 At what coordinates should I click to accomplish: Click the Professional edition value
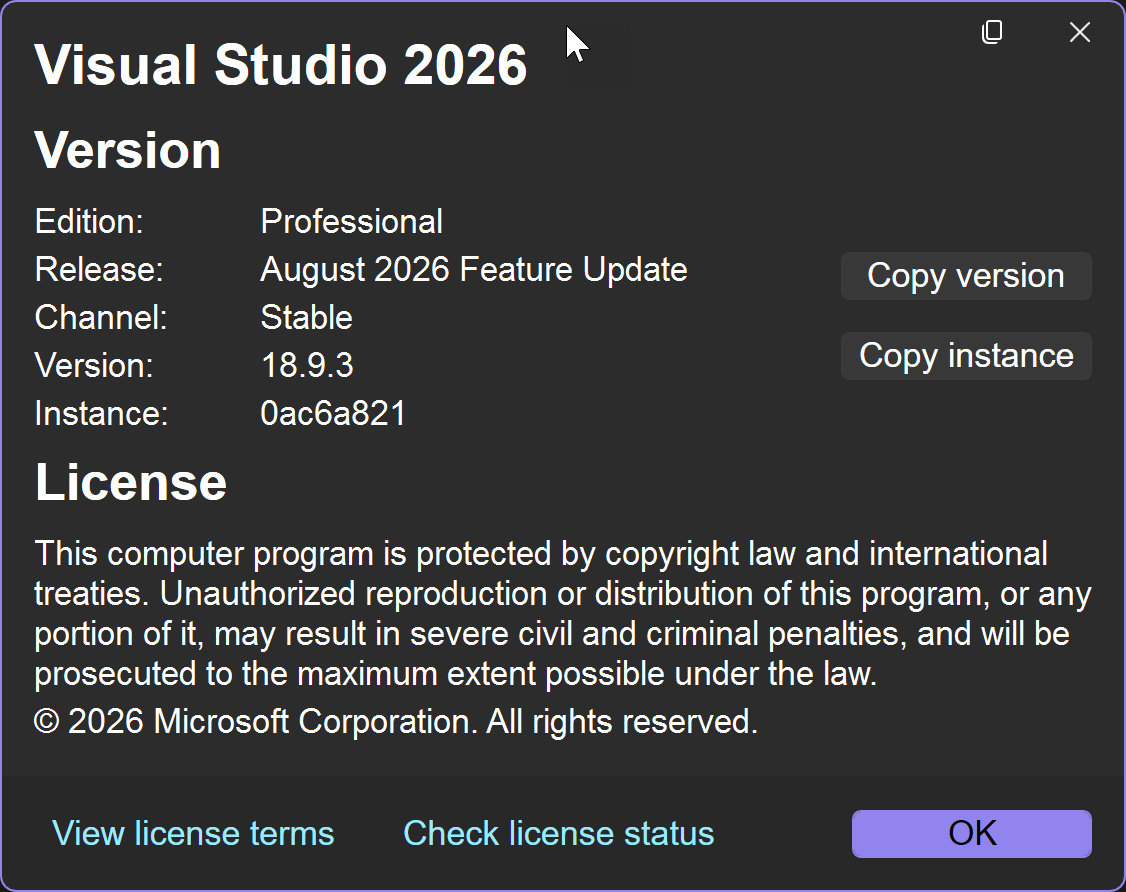click(351, 221)
